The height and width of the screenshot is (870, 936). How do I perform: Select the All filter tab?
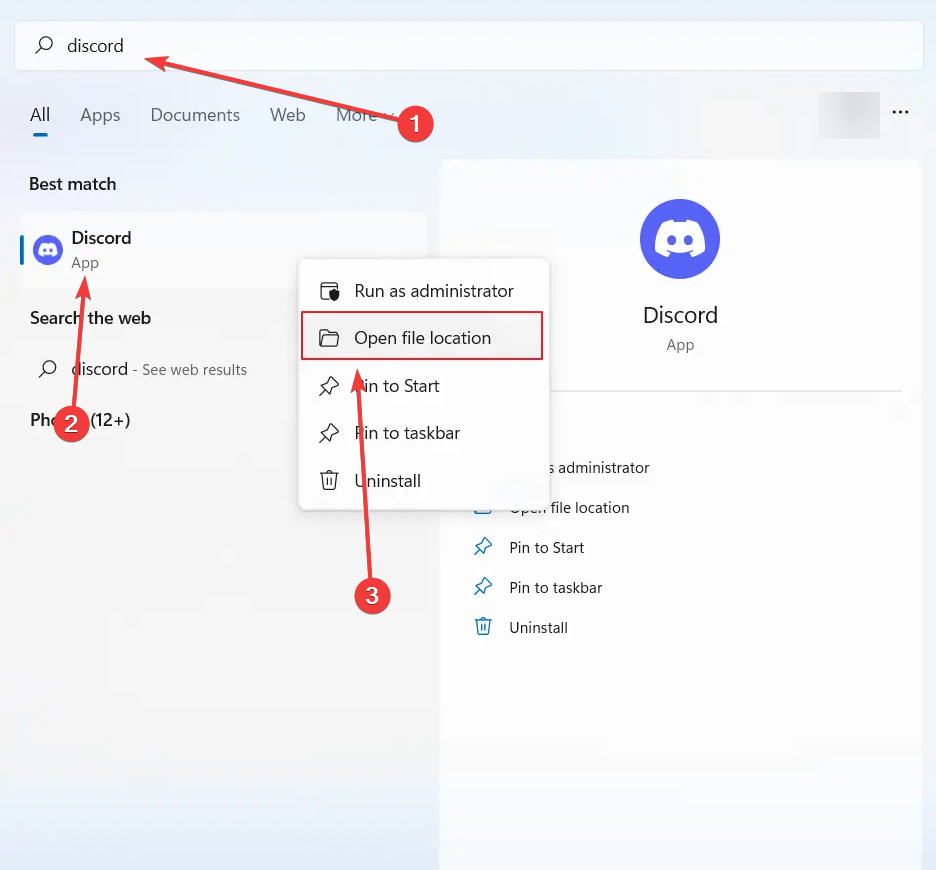click(40, 115)
